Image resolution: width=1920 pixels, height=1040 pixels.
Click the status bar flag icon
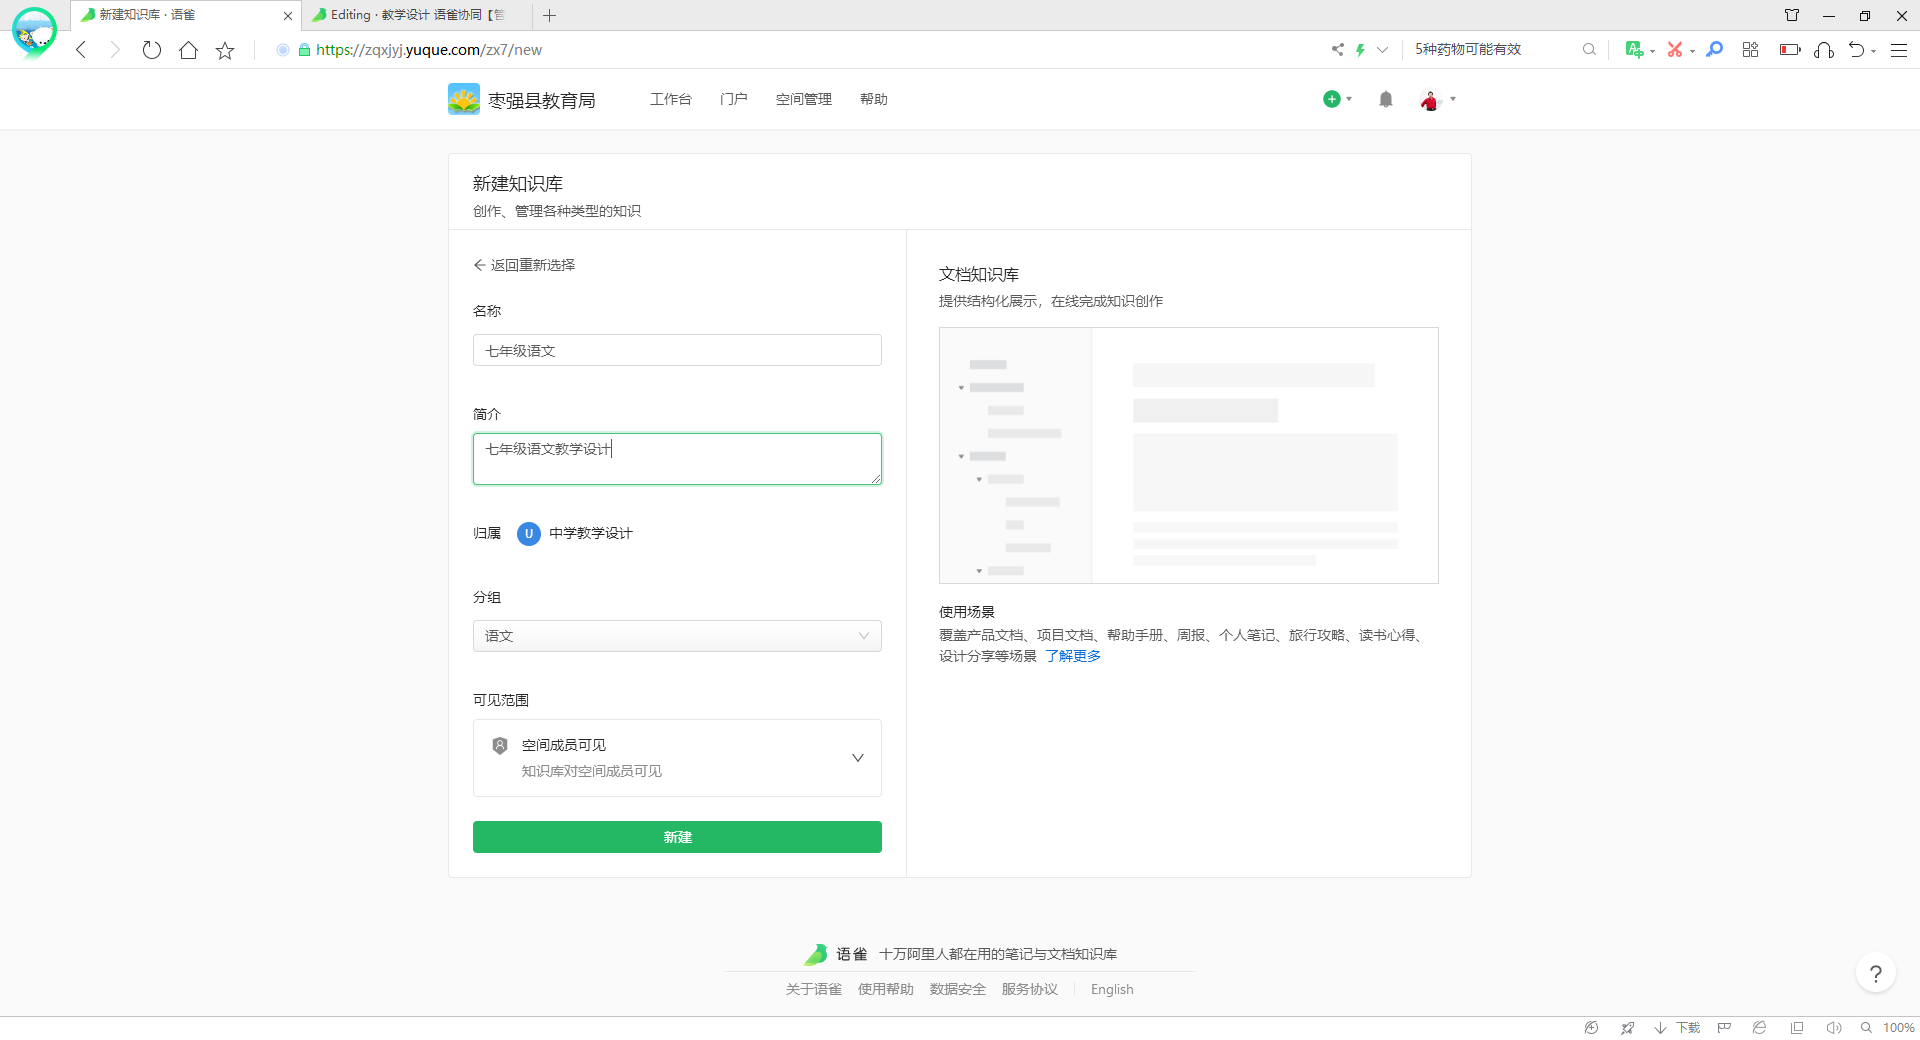1724,1028
